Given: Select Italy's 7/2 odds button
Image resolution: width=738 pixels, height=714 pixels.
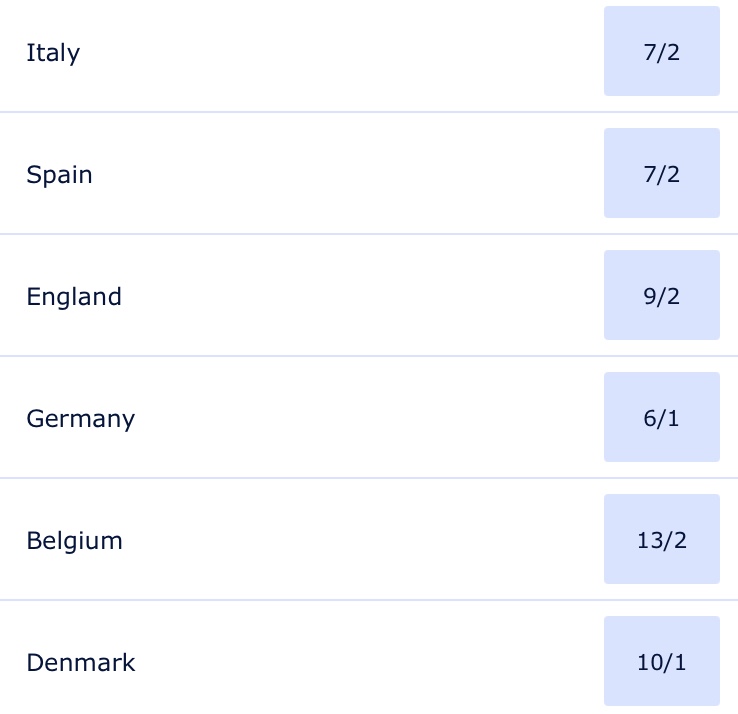Looking at the screenshot, I should point(661,52).
